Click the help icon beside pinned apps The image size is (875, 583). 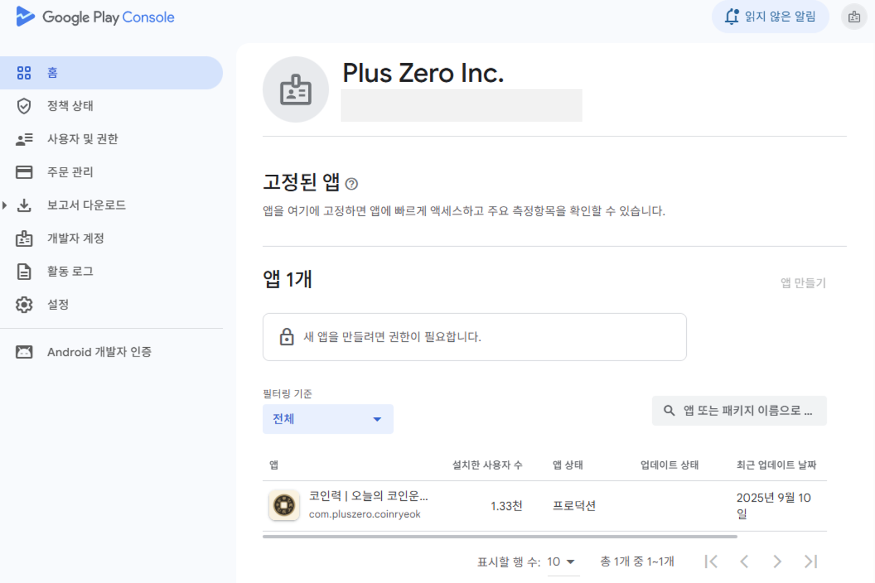351,184
